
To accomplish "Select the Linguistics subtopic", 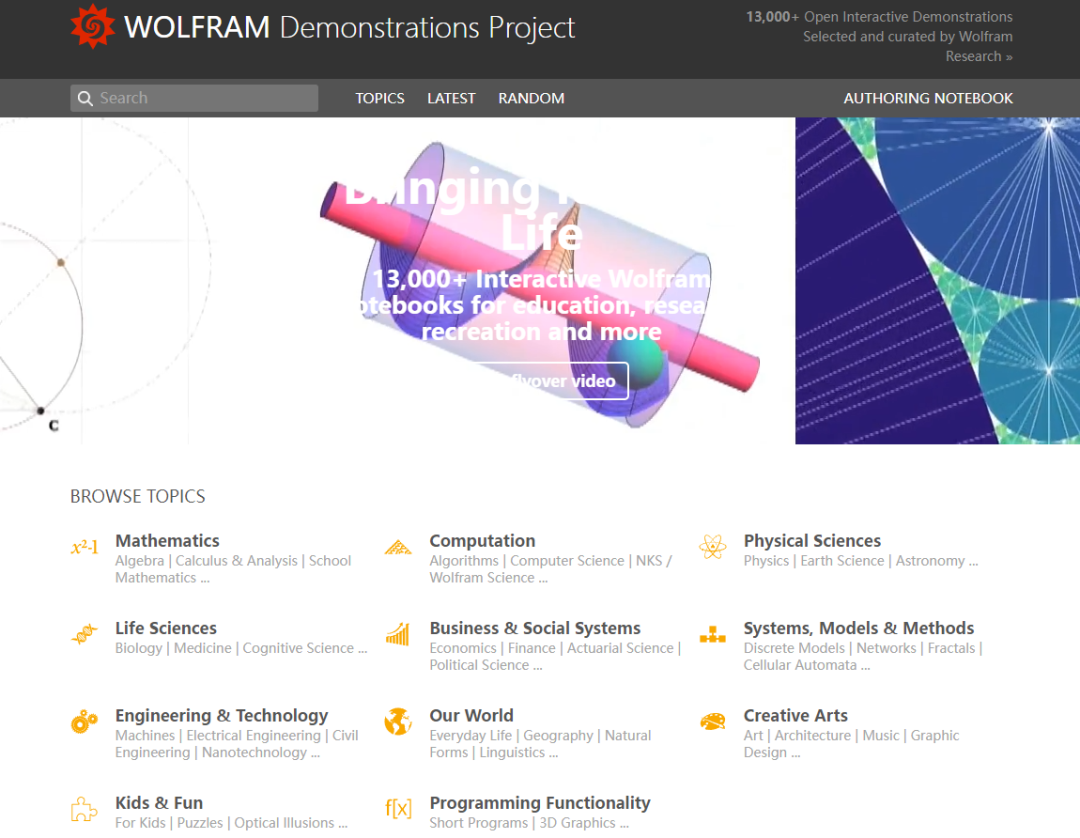I will pyautogui.click(x=512, y=752).
